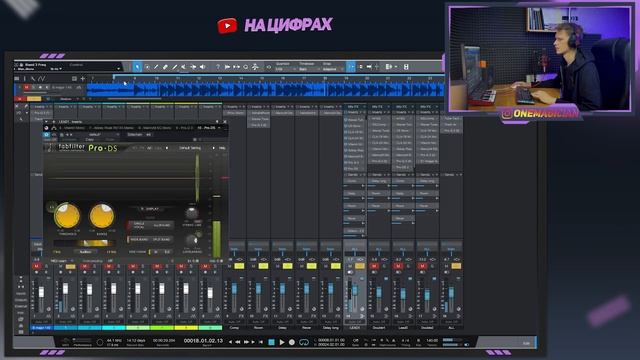This screenshot has height=360, width=640.
Task: Click the Audition button in Pro-DS
Action: [x=85, y=252]
